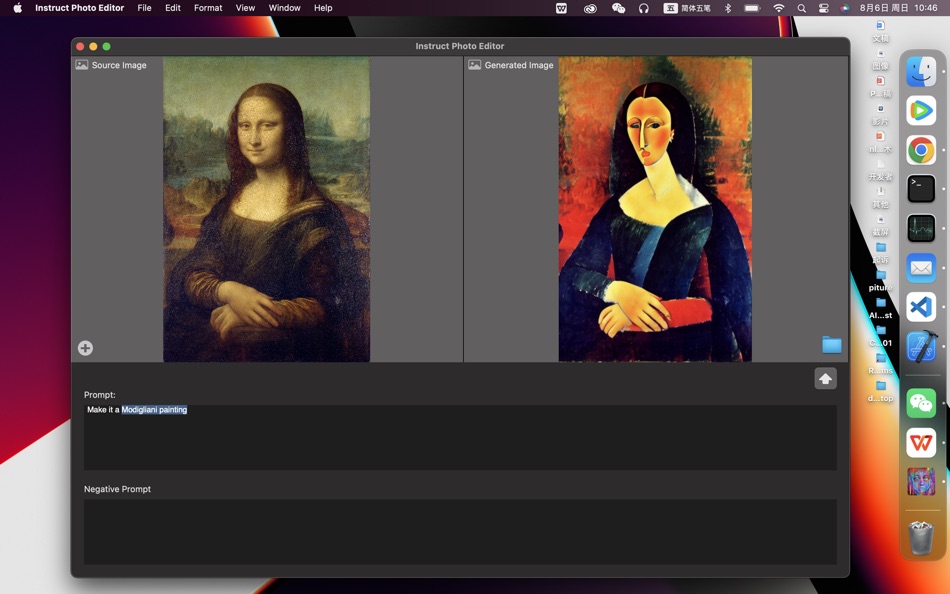Open the output folder icon
The image size is (950, 594).
pyautogui.click(x=831, y=344)
